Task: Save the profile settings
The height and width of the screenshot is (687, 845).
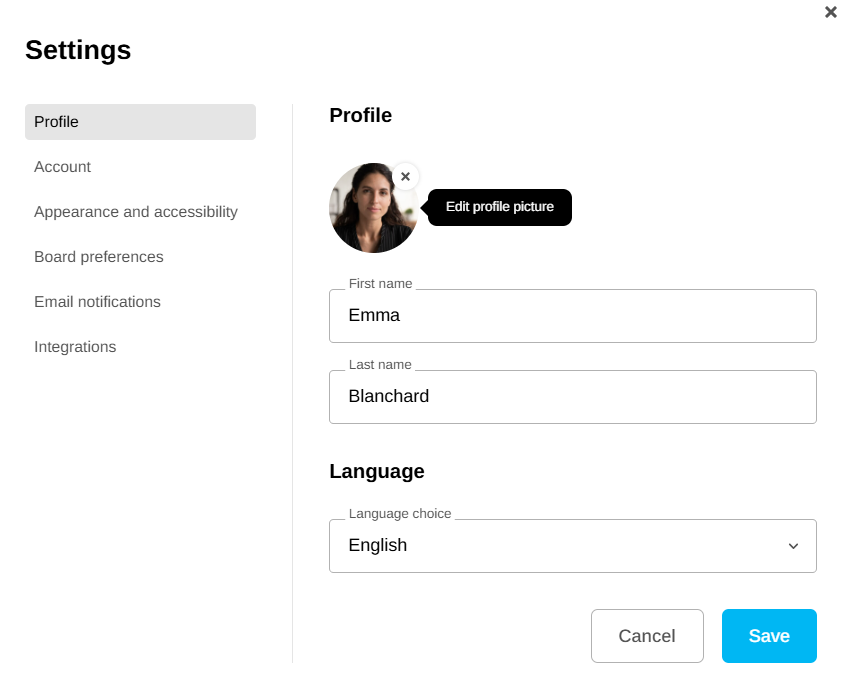Action: click(x=769, y=636)
